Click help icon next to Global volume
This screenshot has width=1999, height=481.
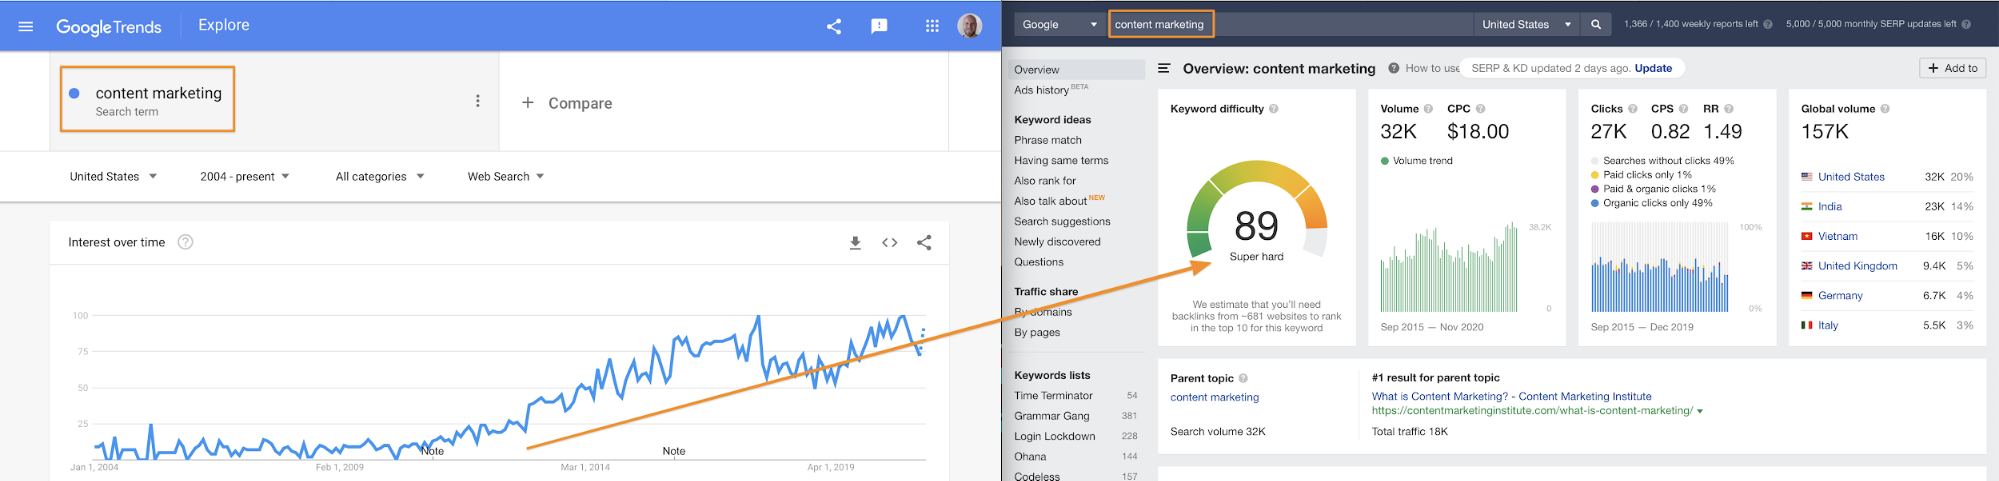pos(1885,109)
